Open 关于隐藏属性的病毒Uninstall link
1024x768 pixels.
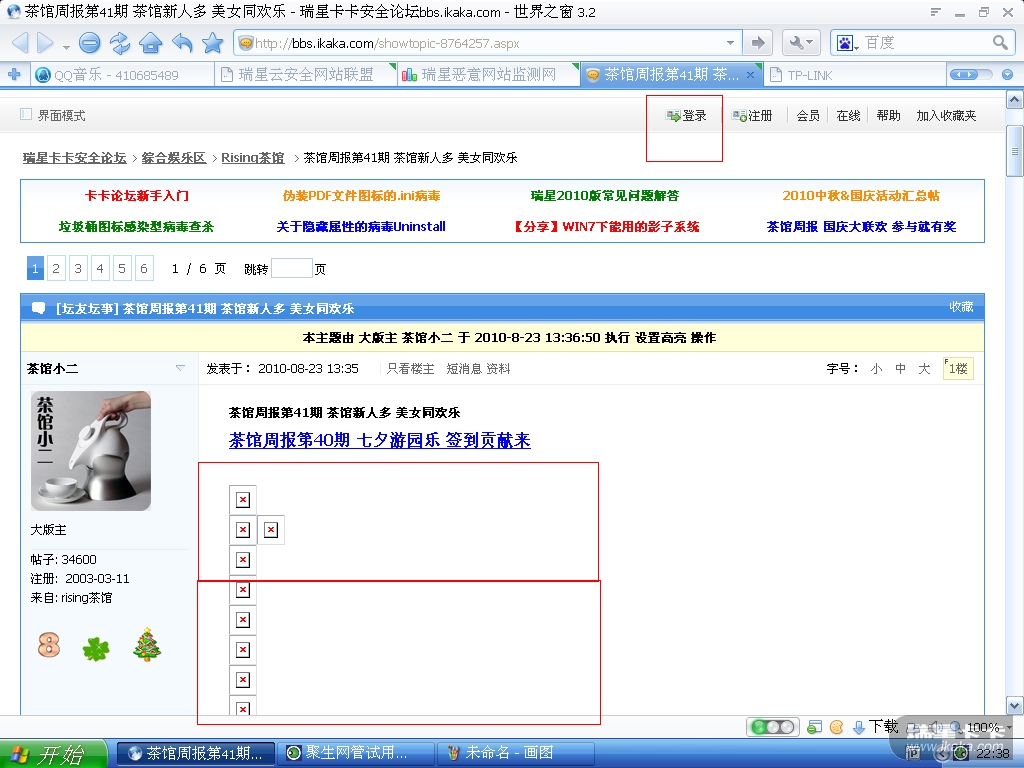pyautogui.click(x=360, y=227)
